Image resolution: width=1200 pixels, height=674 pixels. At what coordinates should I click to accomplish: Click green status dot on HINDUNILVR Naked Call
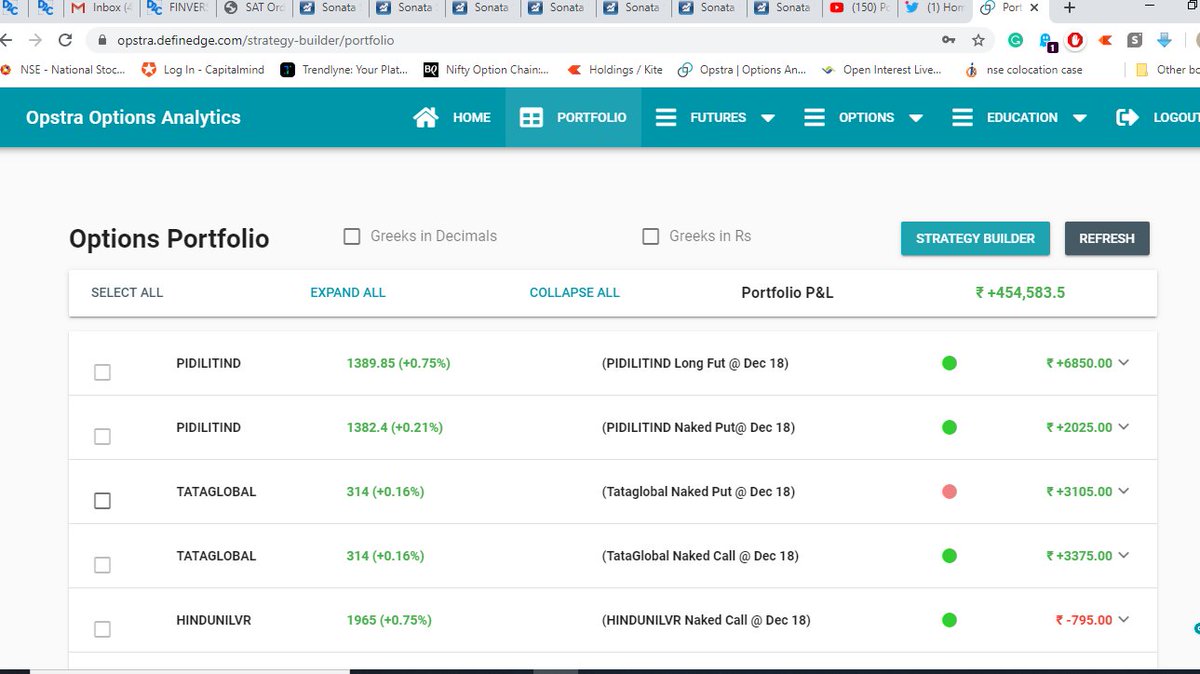949,620
